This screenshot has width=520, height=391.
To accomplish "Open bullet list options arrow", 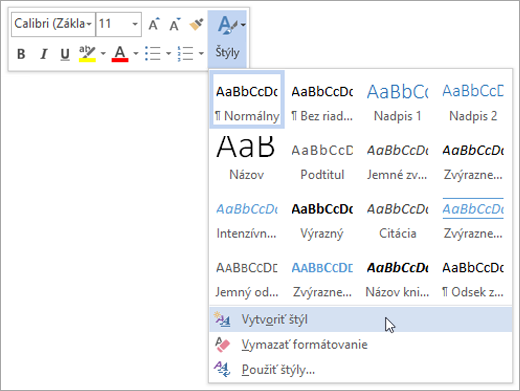I will click(168, 54).
